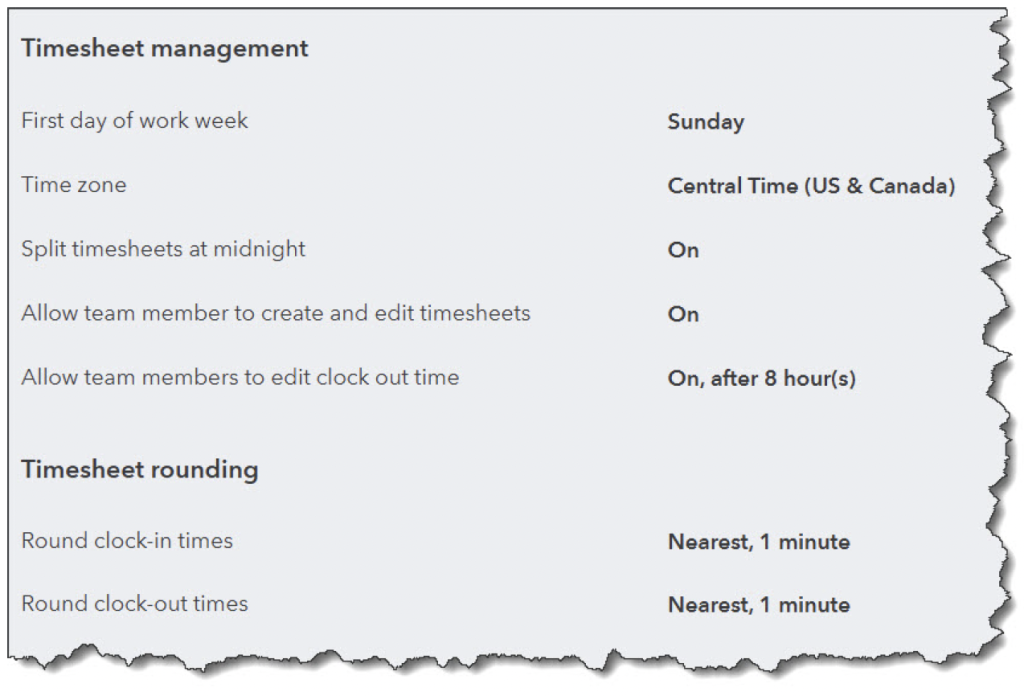Toggle the On, after 8 hour(s) value

(761, 379)
